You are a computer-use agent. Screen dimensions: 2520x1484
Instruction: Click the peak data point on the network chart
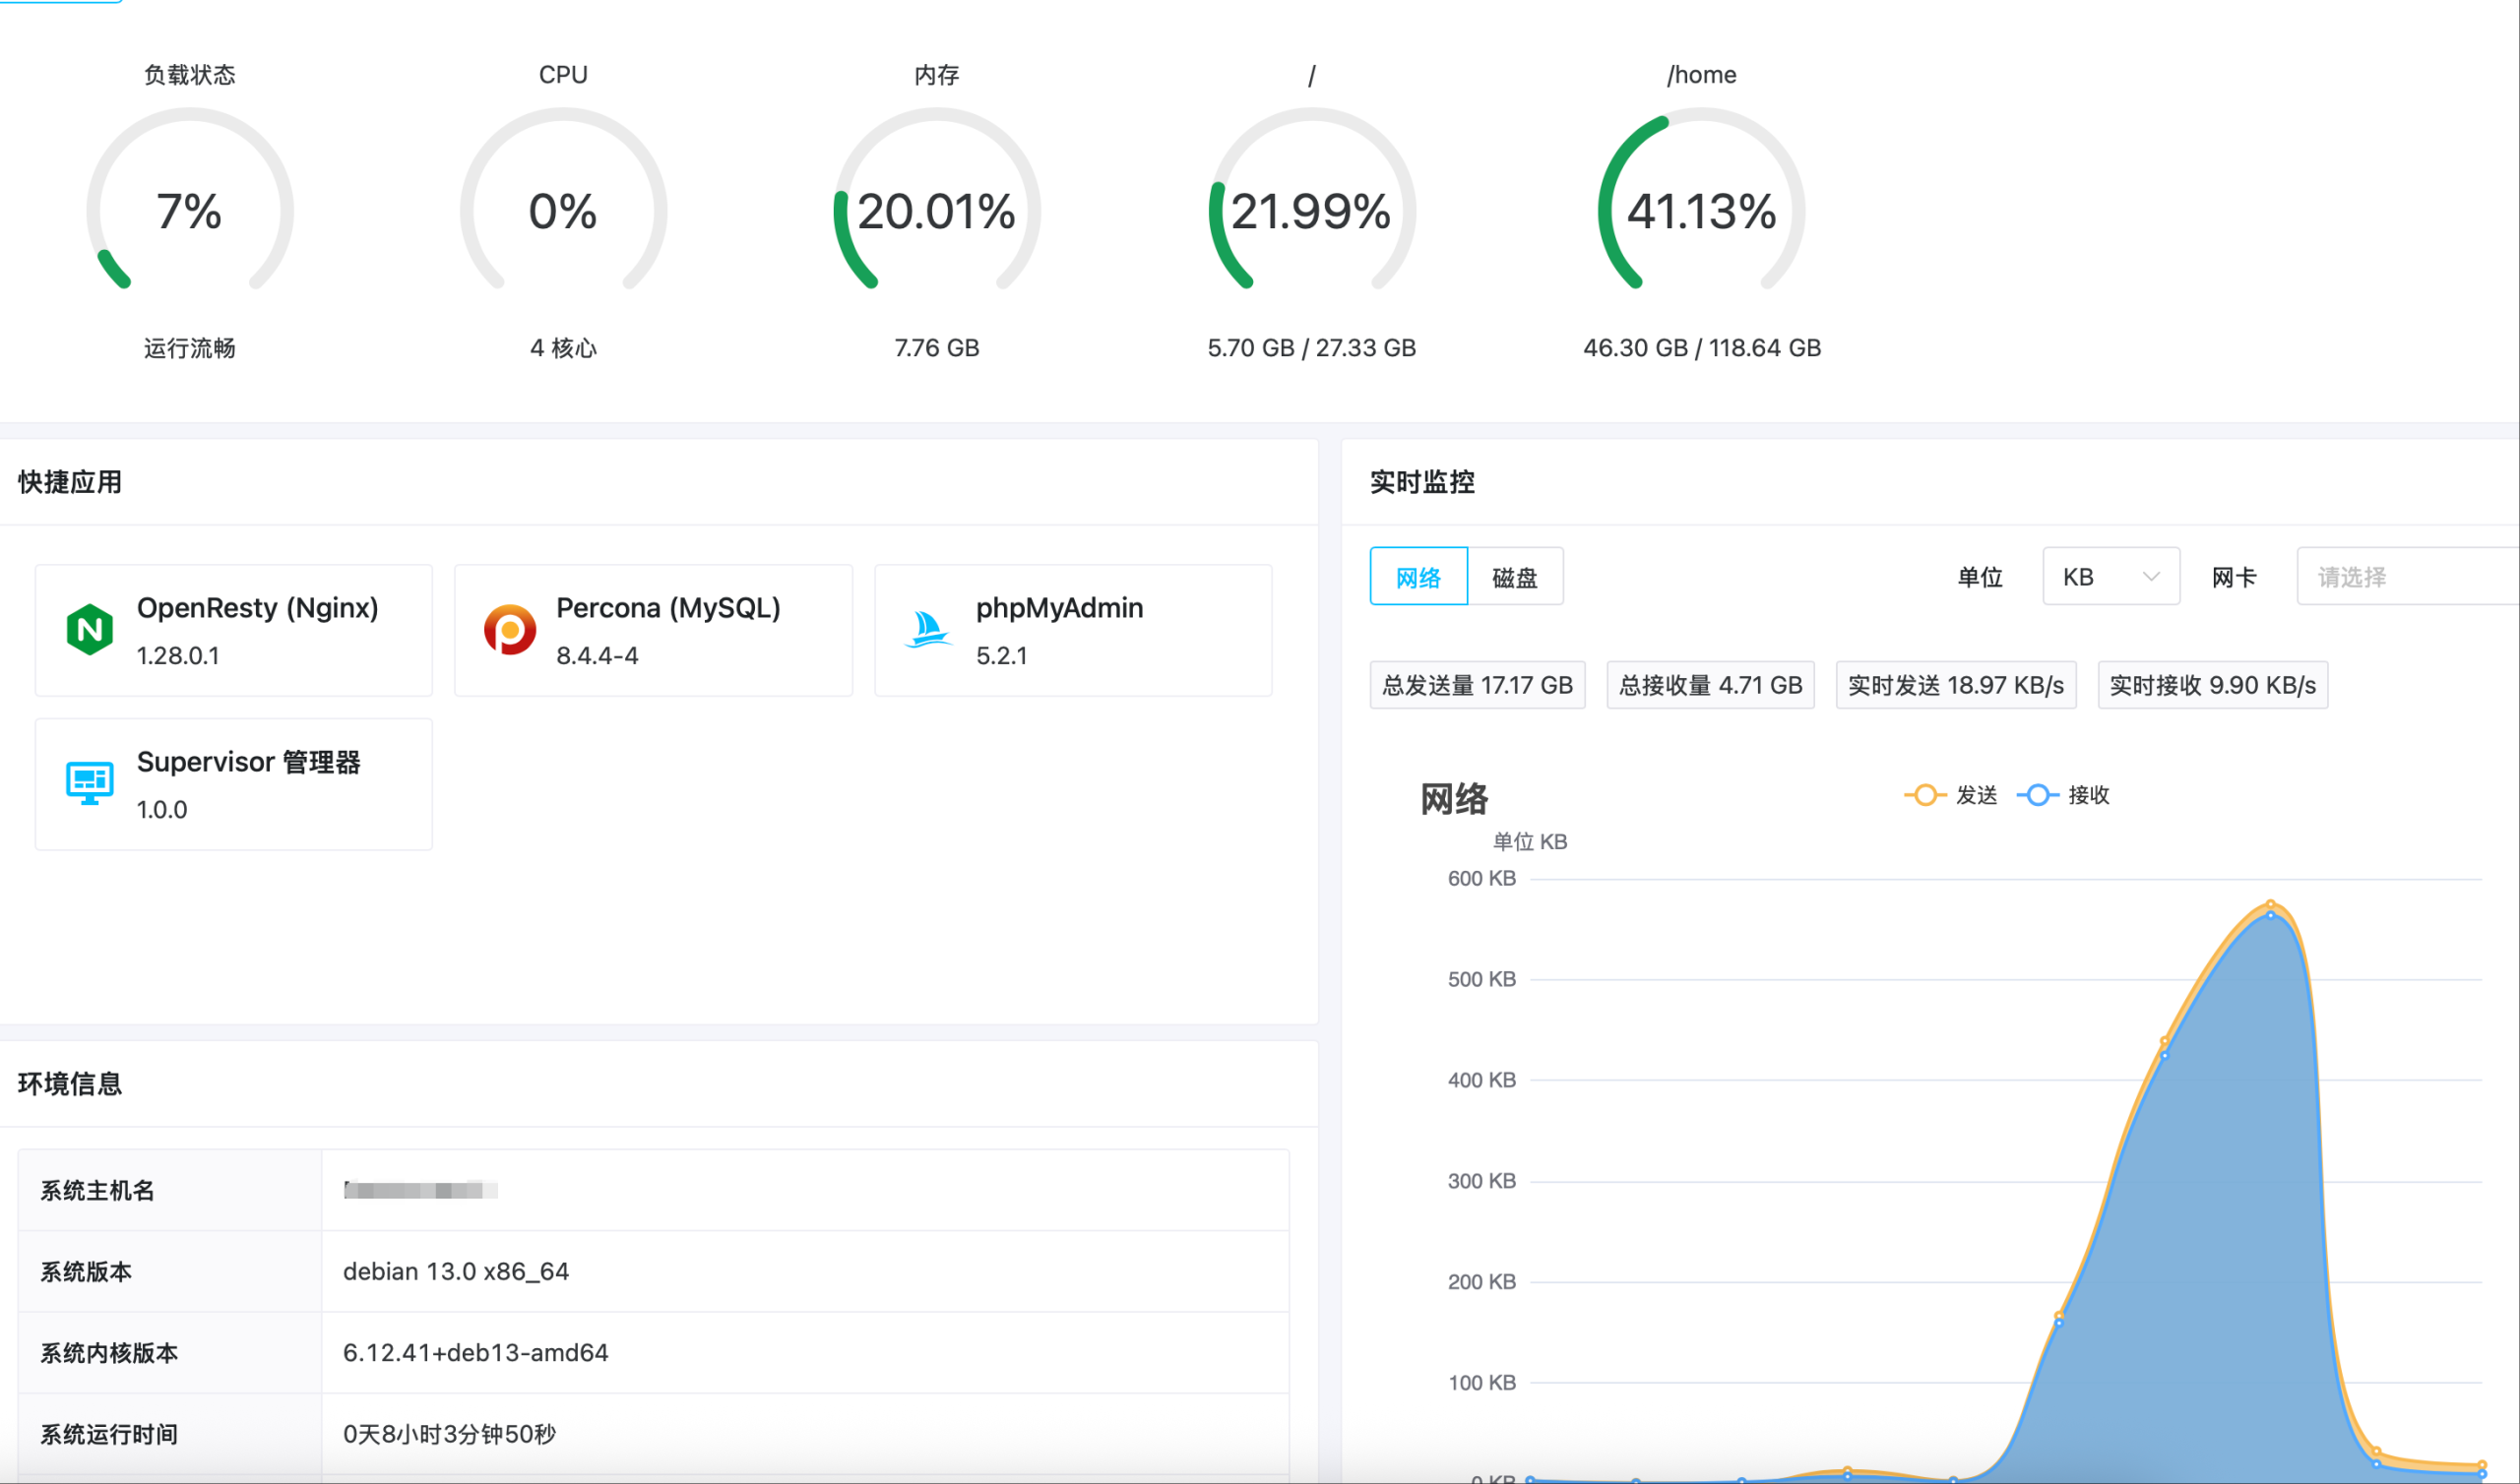2271,904
